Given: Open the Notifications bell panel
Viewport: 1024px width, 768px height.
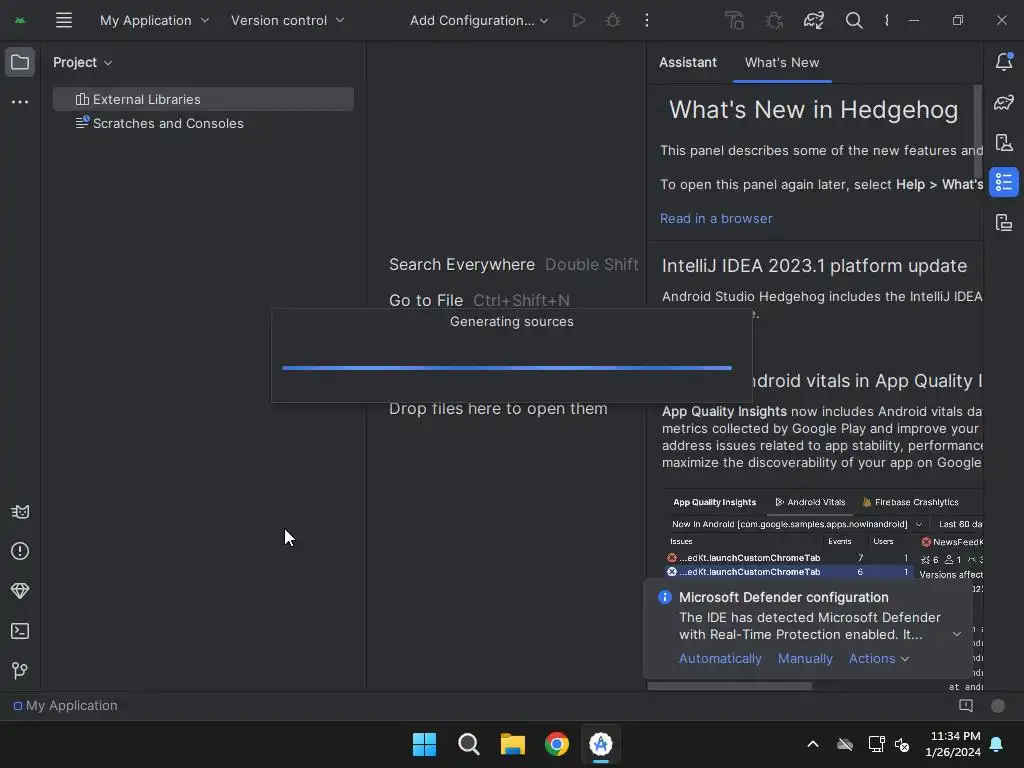Looking at the screenshot, I should (x=1004, y=61).
